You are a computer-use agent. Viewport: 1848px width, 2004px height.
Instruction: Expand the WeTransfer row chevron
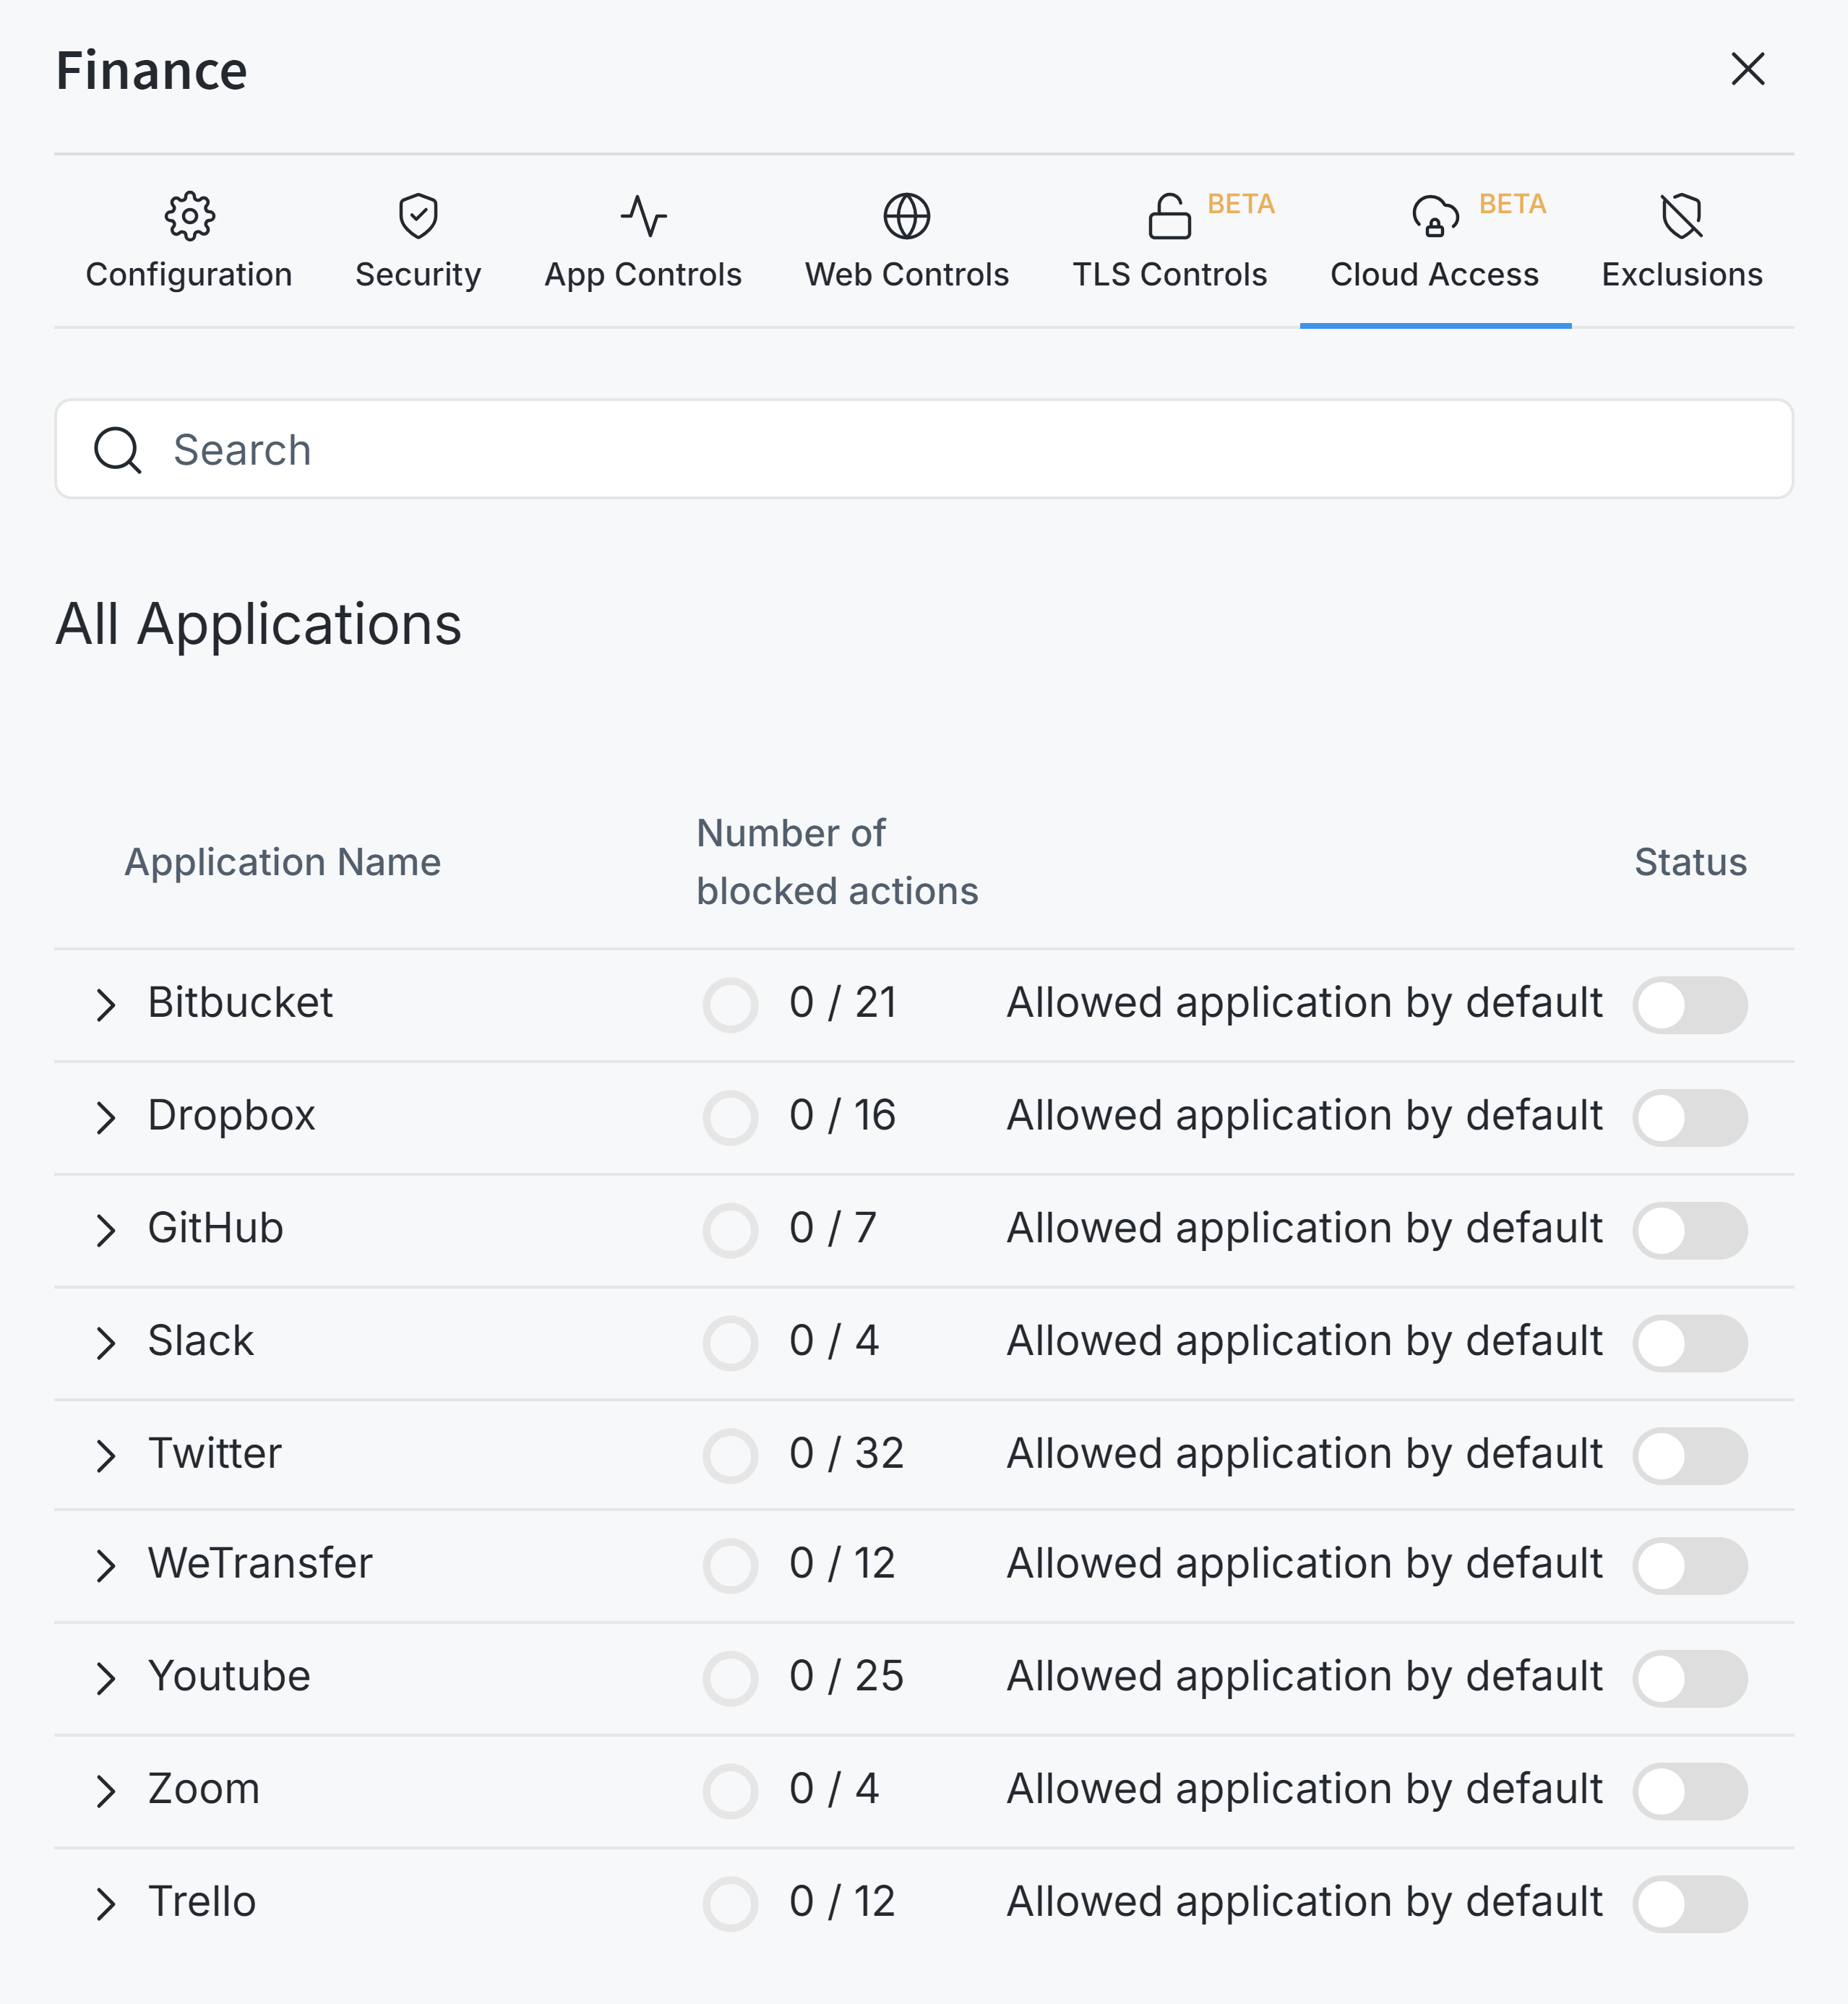click(106, 1565)
